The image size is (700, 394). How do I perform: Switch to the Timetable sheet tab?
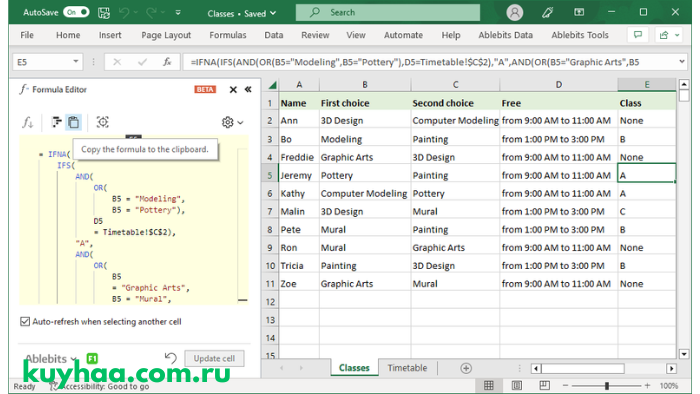[x=407, y=368]
